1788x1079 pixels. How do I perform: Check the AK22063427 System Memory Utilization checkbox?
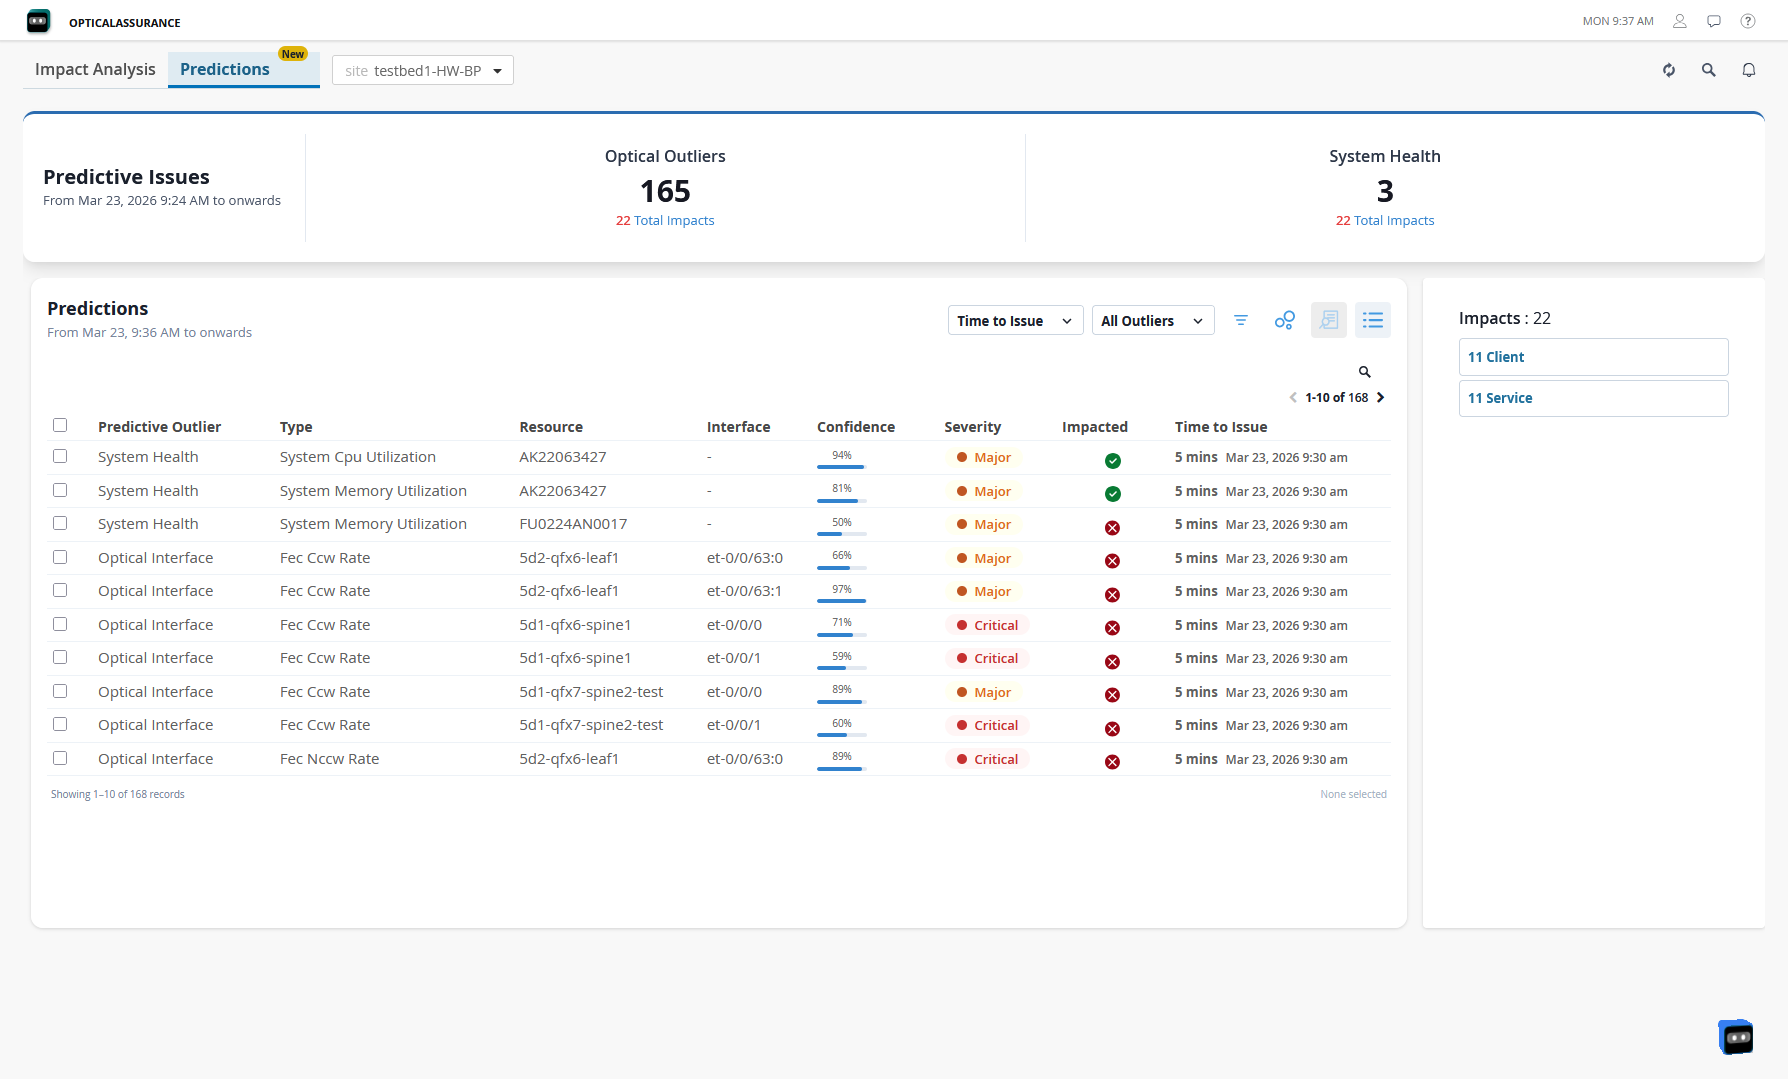60,490
